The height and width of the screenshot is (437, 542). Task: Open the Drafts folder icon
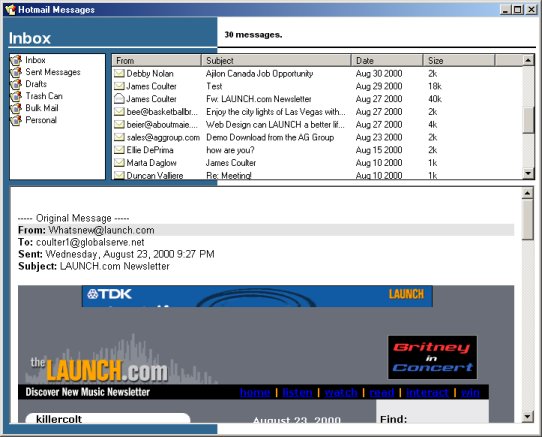(16, 85)
